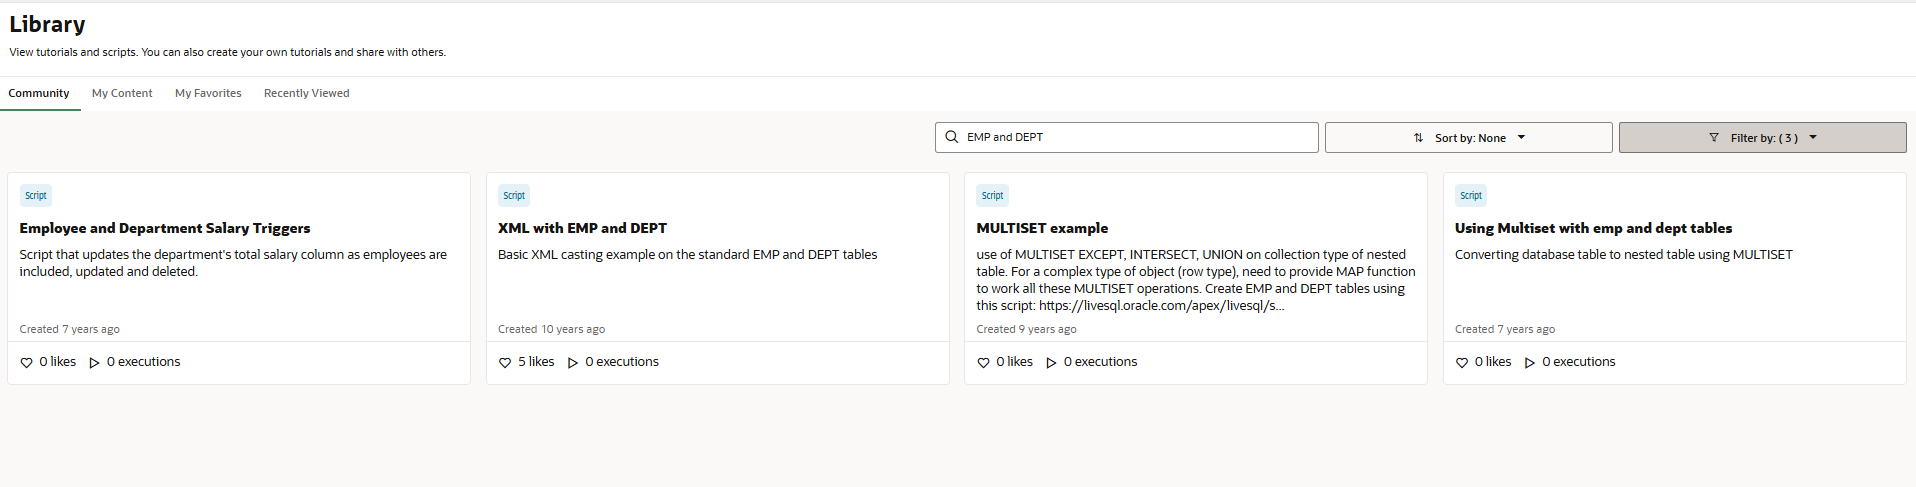The height and width of the screenshot is (487, 1916).
Task: Open Using Multiset with emp and dept tables
Action: tap(1593, 228)
